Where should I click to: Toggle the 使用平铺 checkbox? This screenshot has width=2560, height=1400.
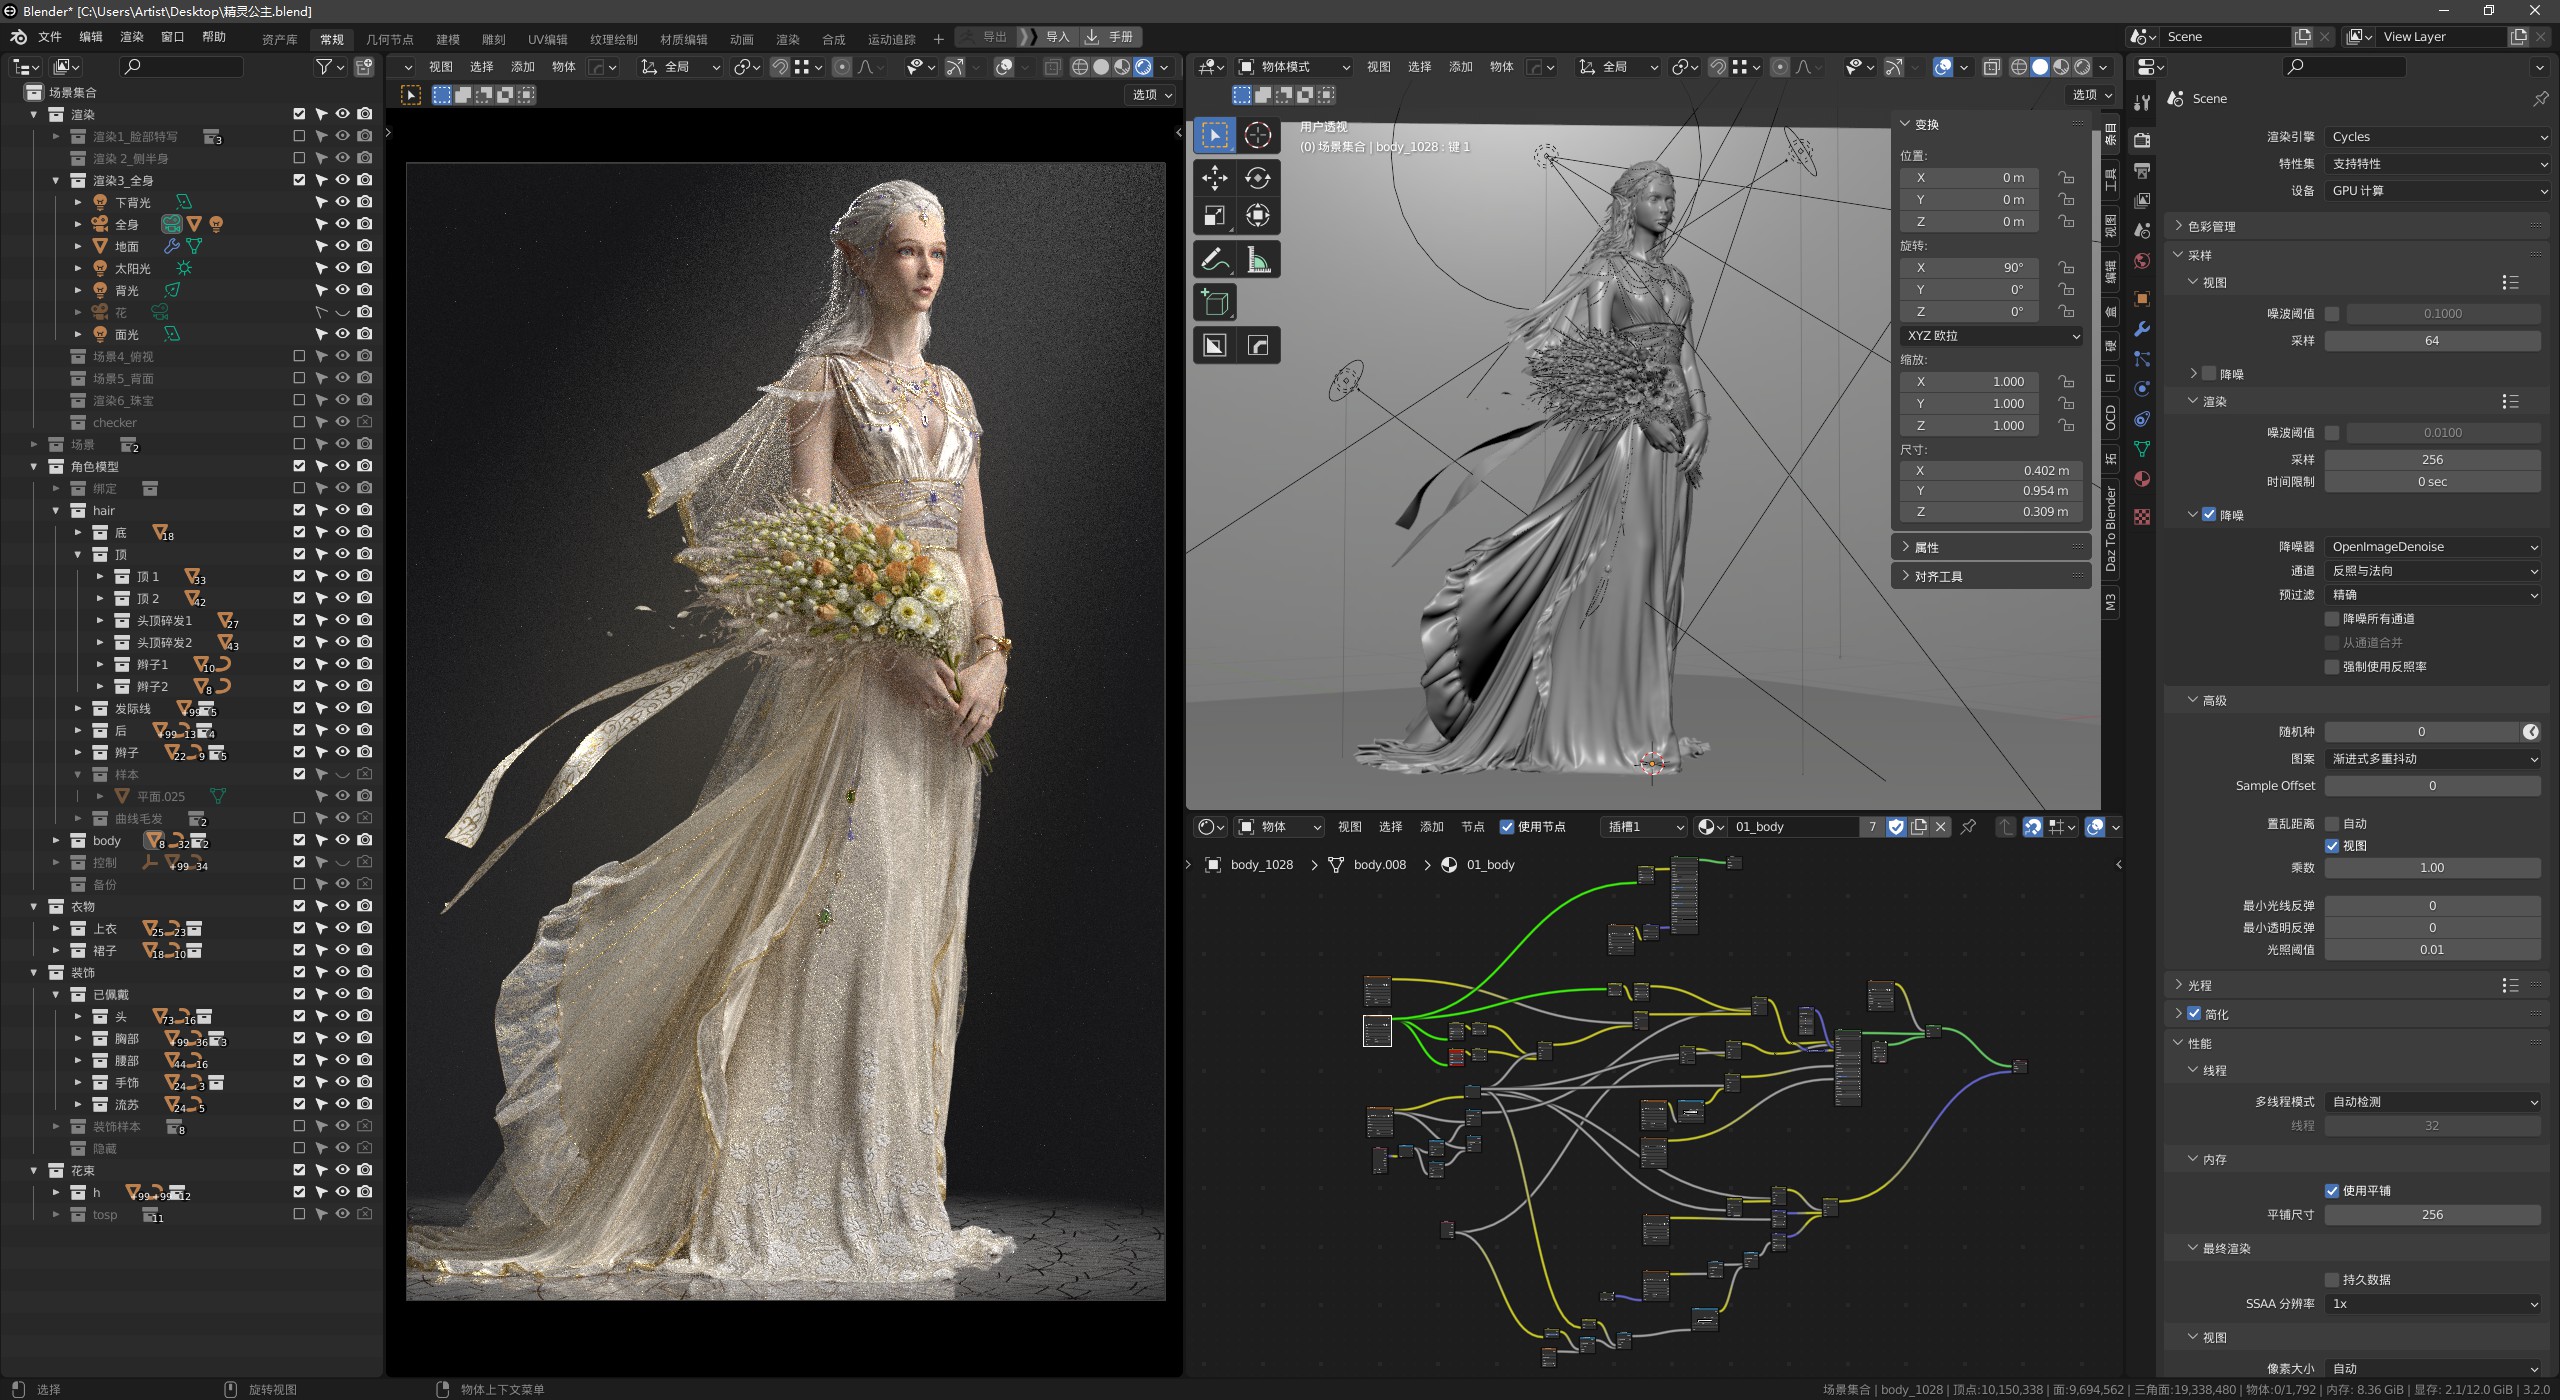click(x=2332, y=1191)
